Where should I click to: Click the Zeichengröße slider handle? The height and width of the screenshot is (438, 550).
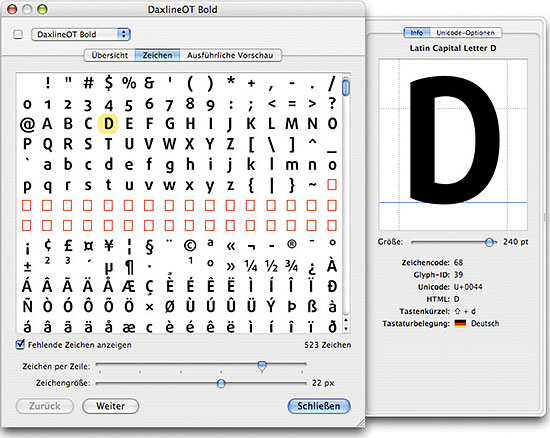[x=221, y=383]
